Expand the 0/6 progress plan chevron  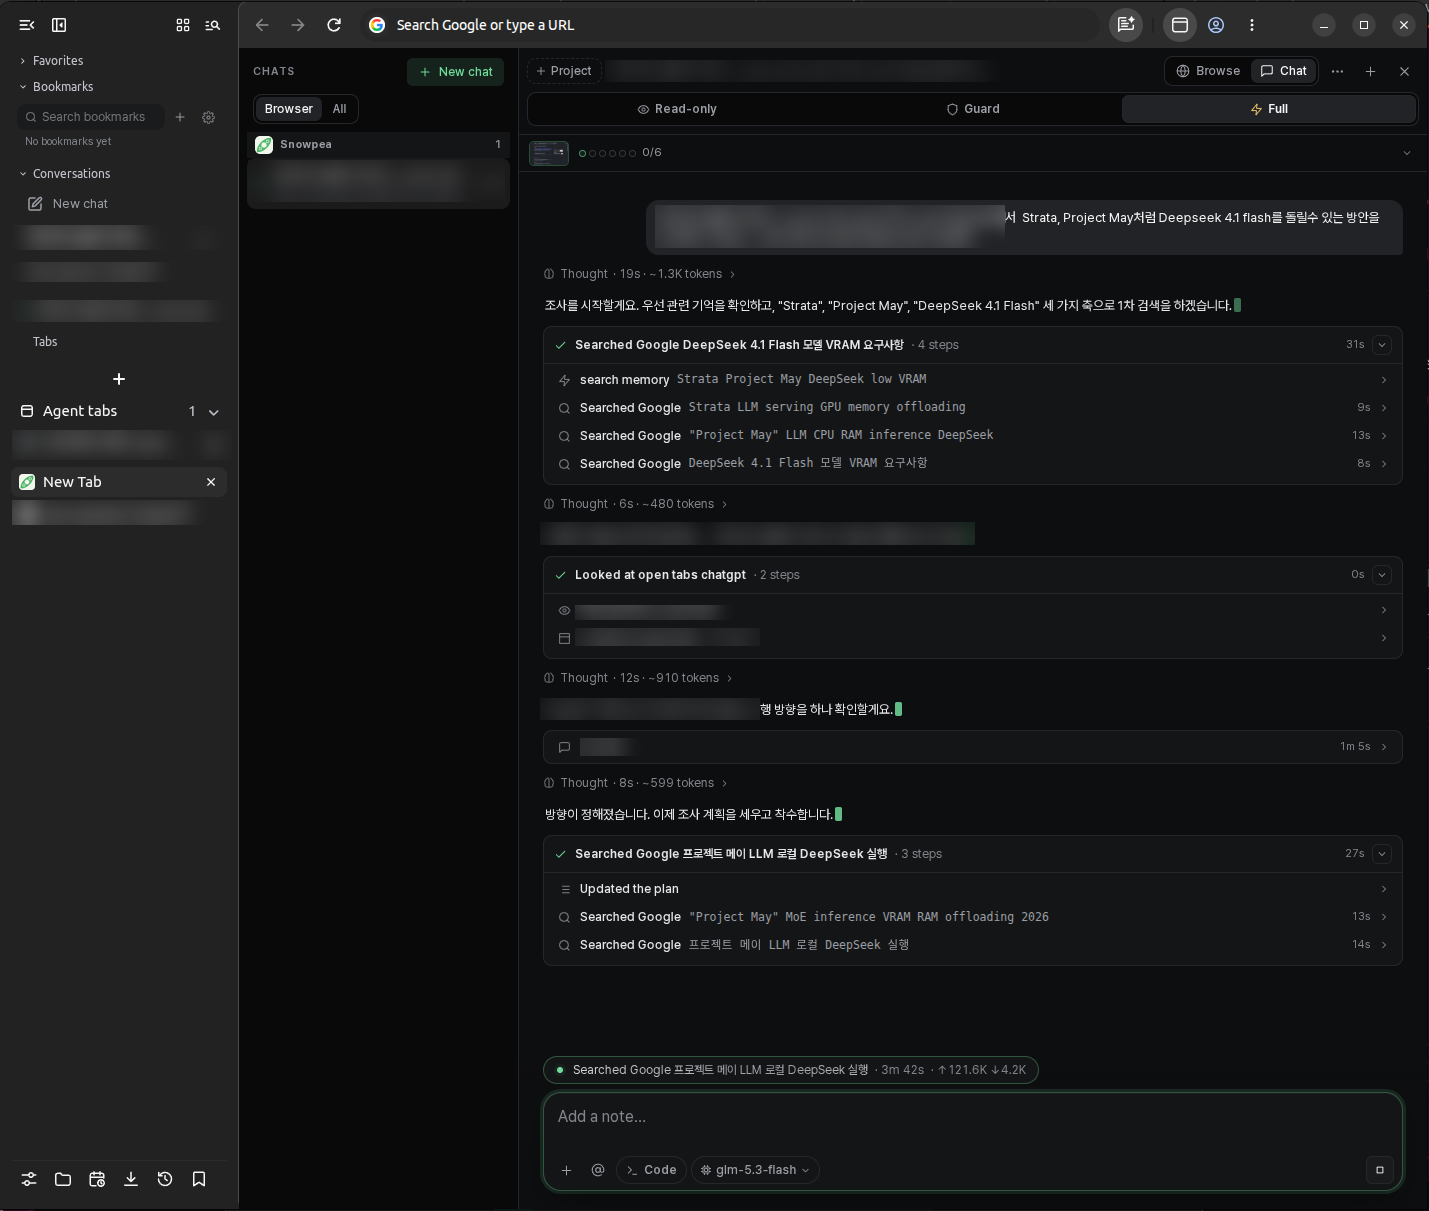(1407, 153)
